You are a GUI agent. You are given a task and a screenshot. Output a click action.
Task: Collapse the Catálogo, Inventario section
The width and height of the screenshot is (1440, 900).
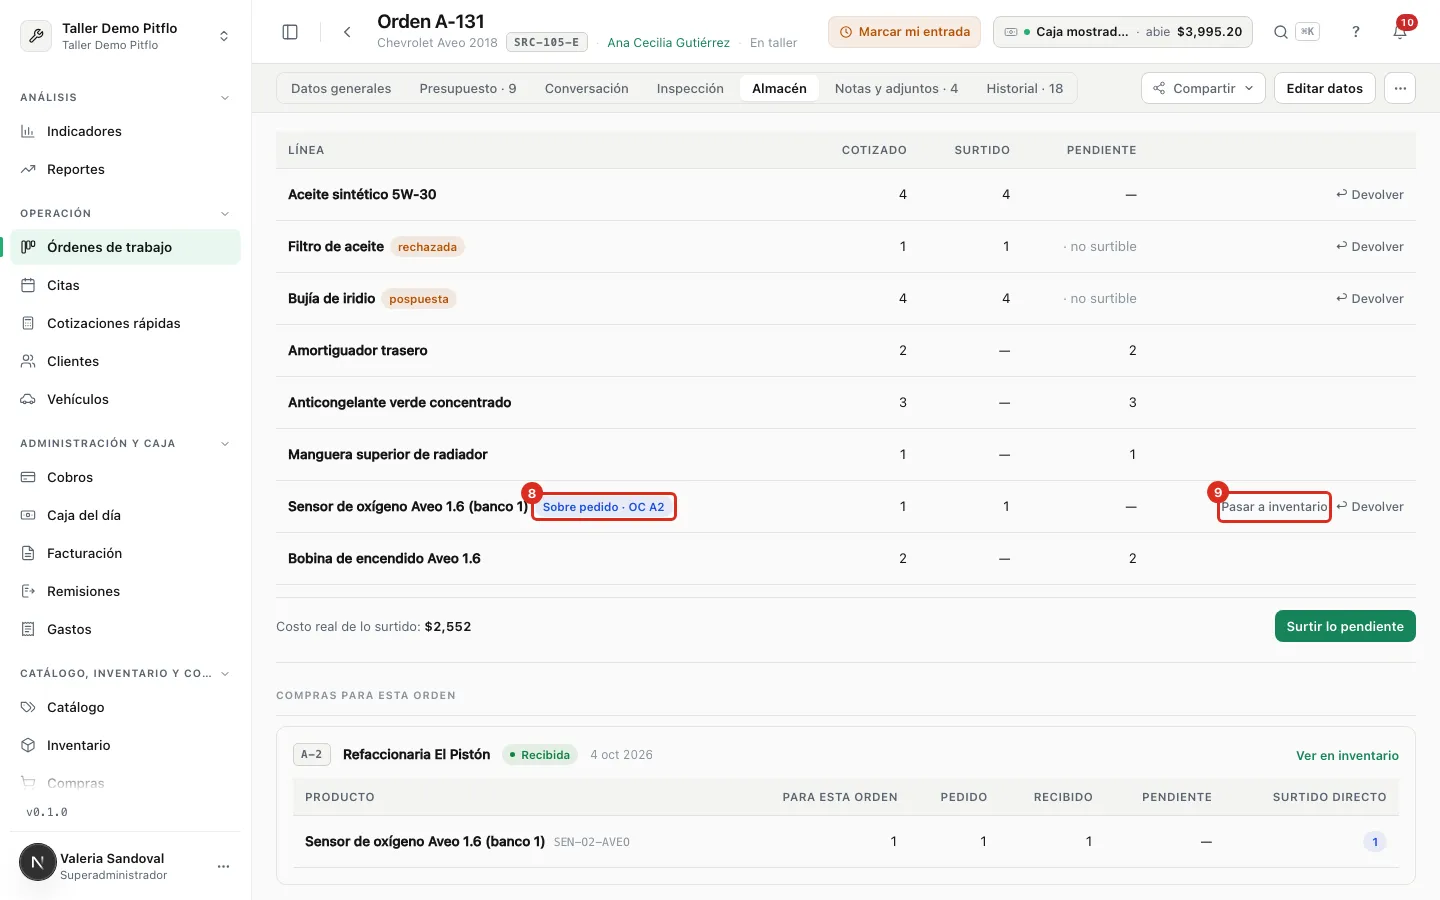coord(224,673)
